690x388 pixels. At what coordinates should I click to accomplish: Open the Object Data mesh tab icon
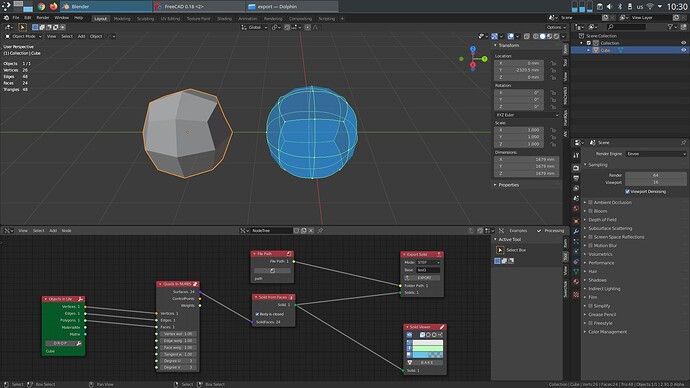[576, 272]
